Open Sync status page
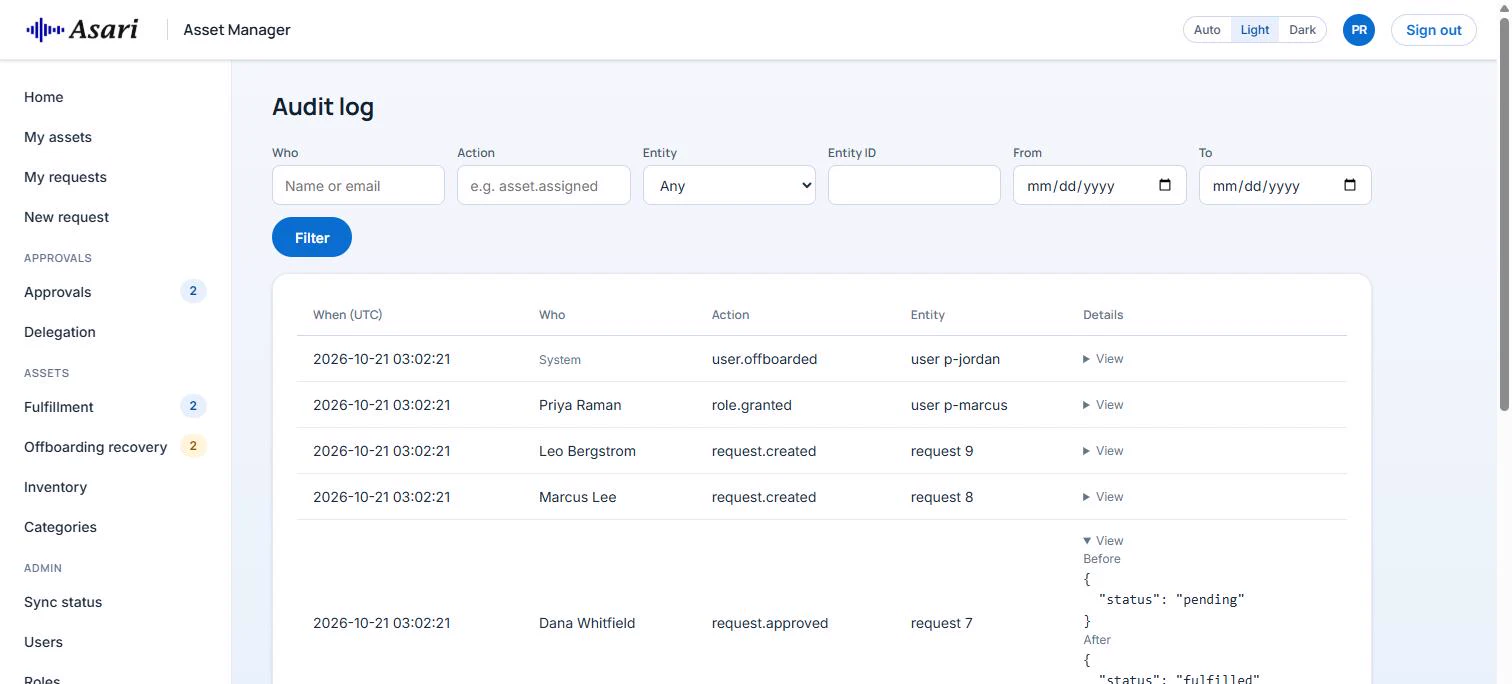This screenshot has height=684, width=1512. 63,602
